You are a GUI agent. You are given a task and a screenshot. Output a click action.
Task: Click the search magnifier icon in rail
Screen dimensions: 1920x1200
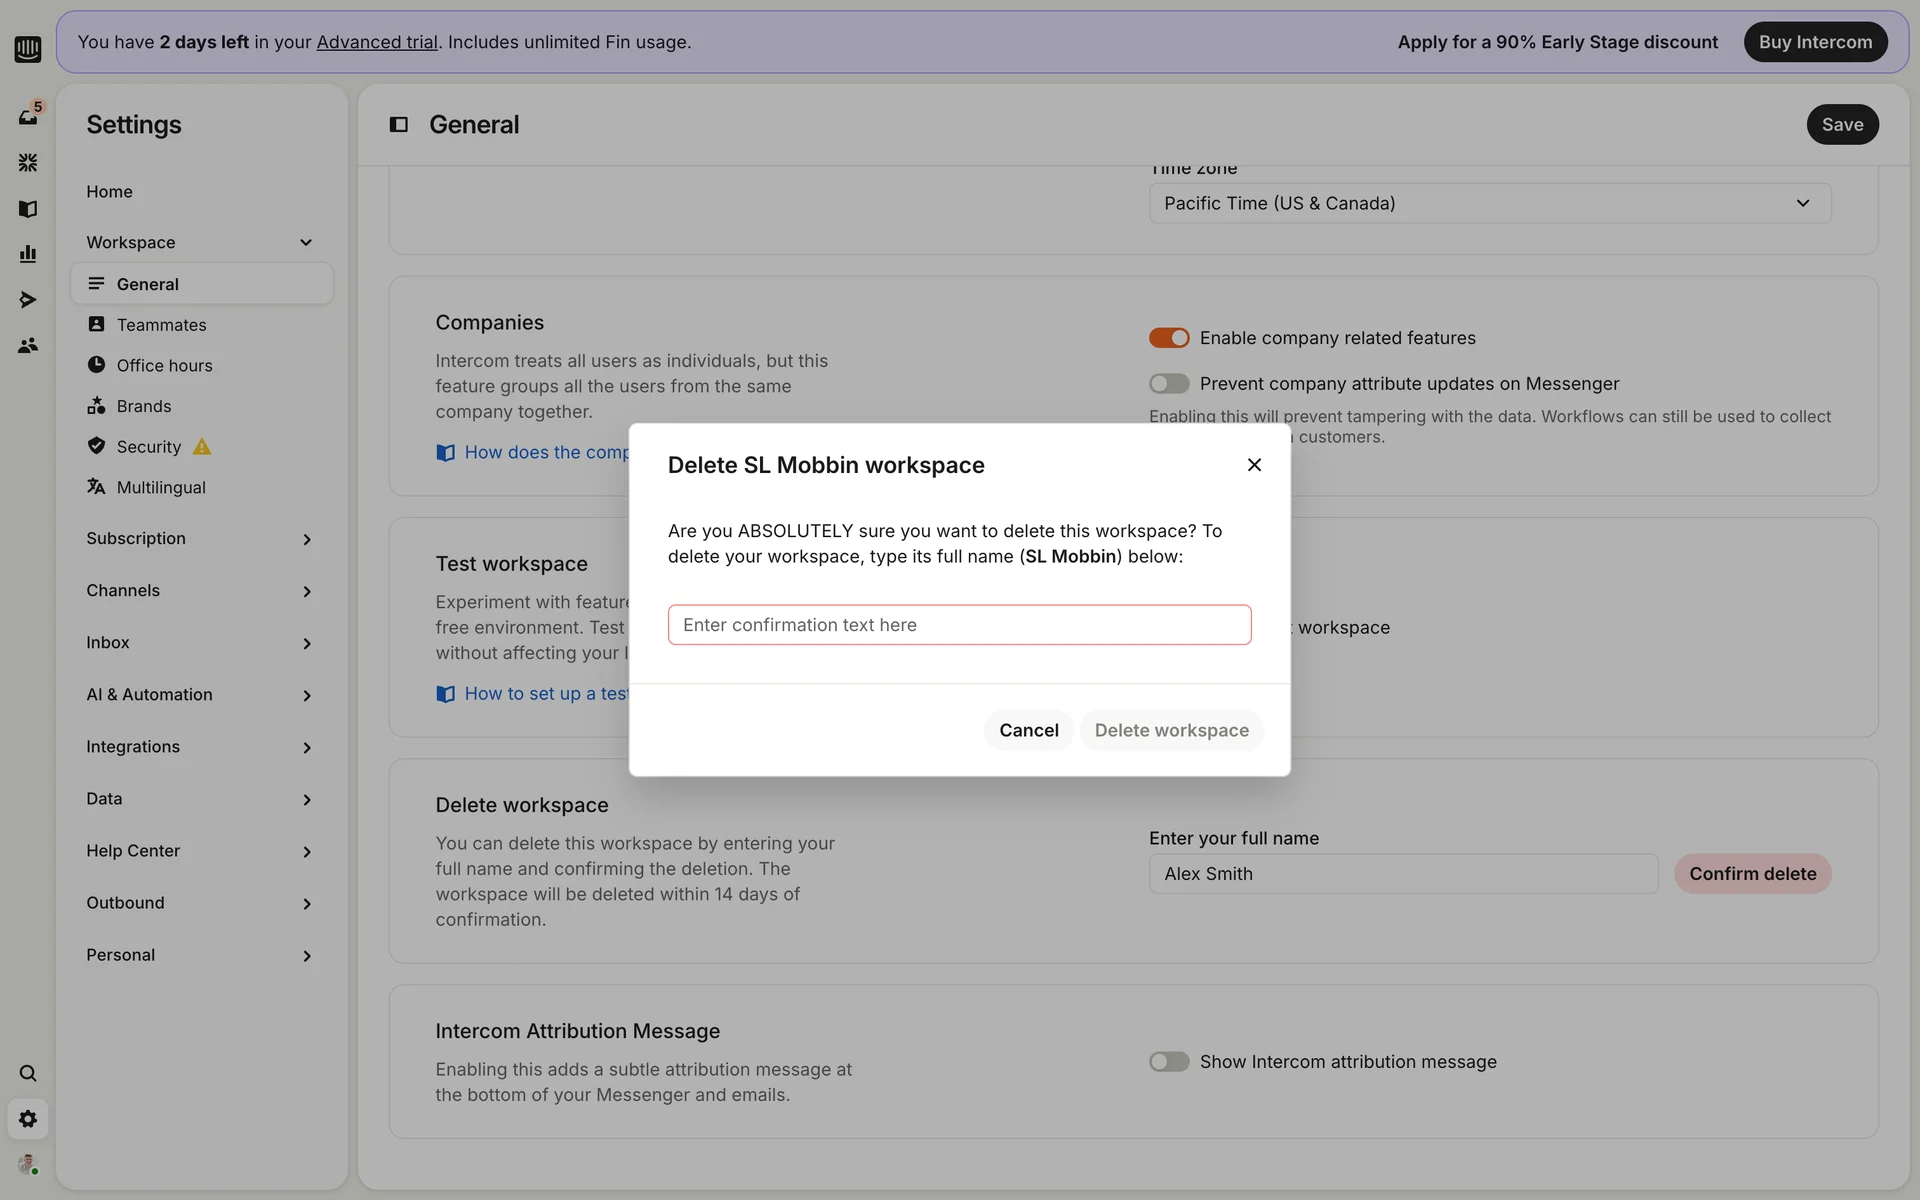tap(28, 1073)
